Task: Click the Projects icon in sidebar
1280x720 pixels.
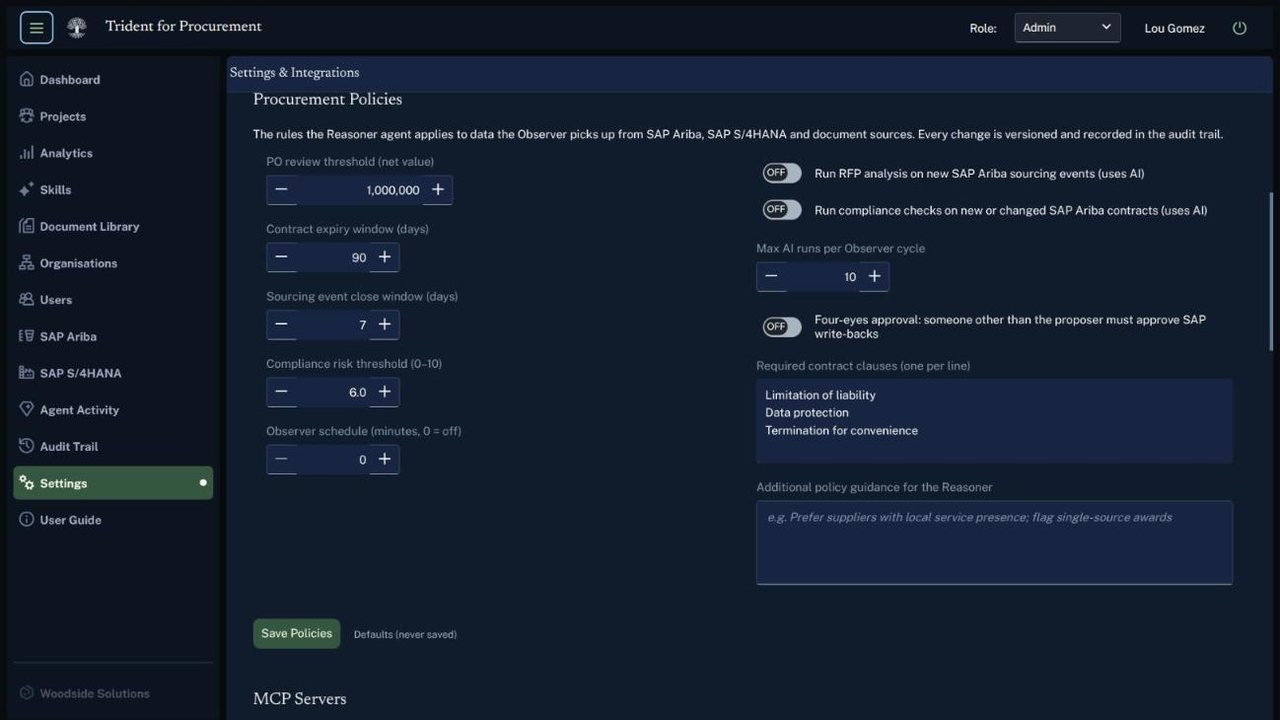Action: [x=27, y=116]
